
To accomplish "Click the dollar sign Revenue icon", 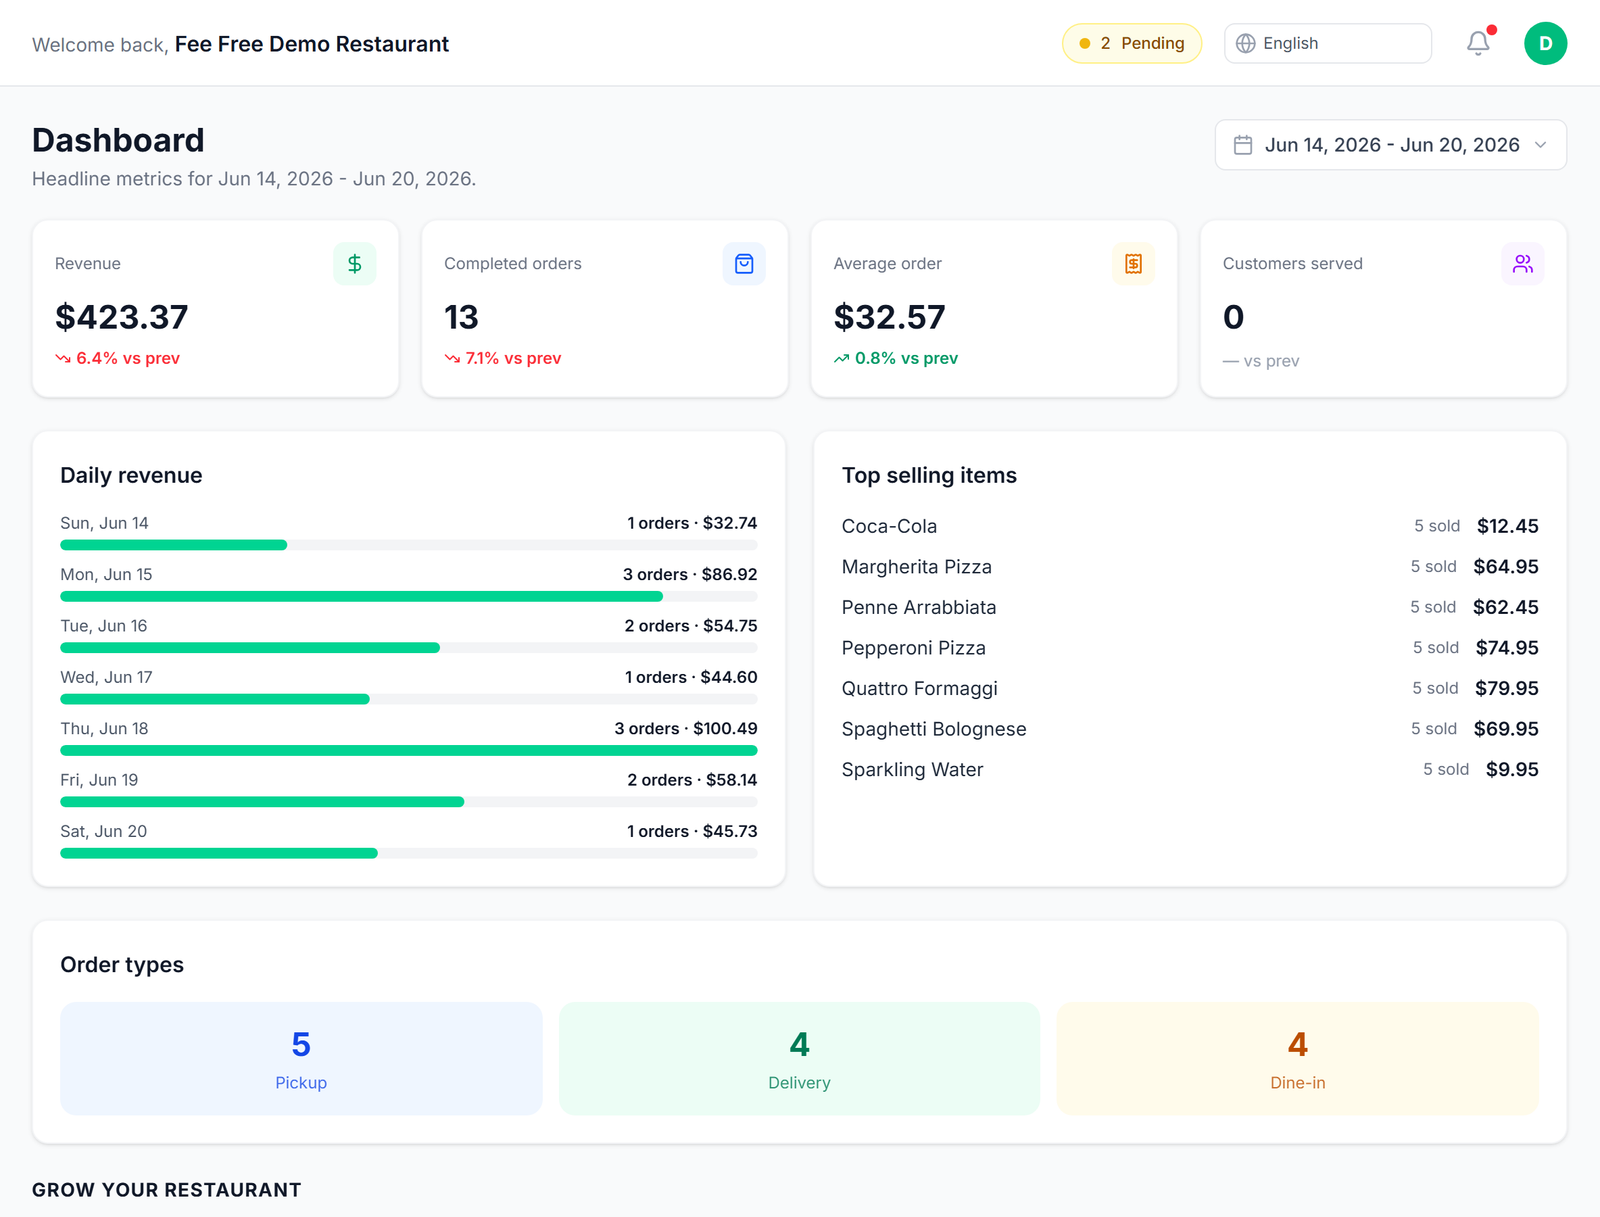I will (x=355, y=264).
